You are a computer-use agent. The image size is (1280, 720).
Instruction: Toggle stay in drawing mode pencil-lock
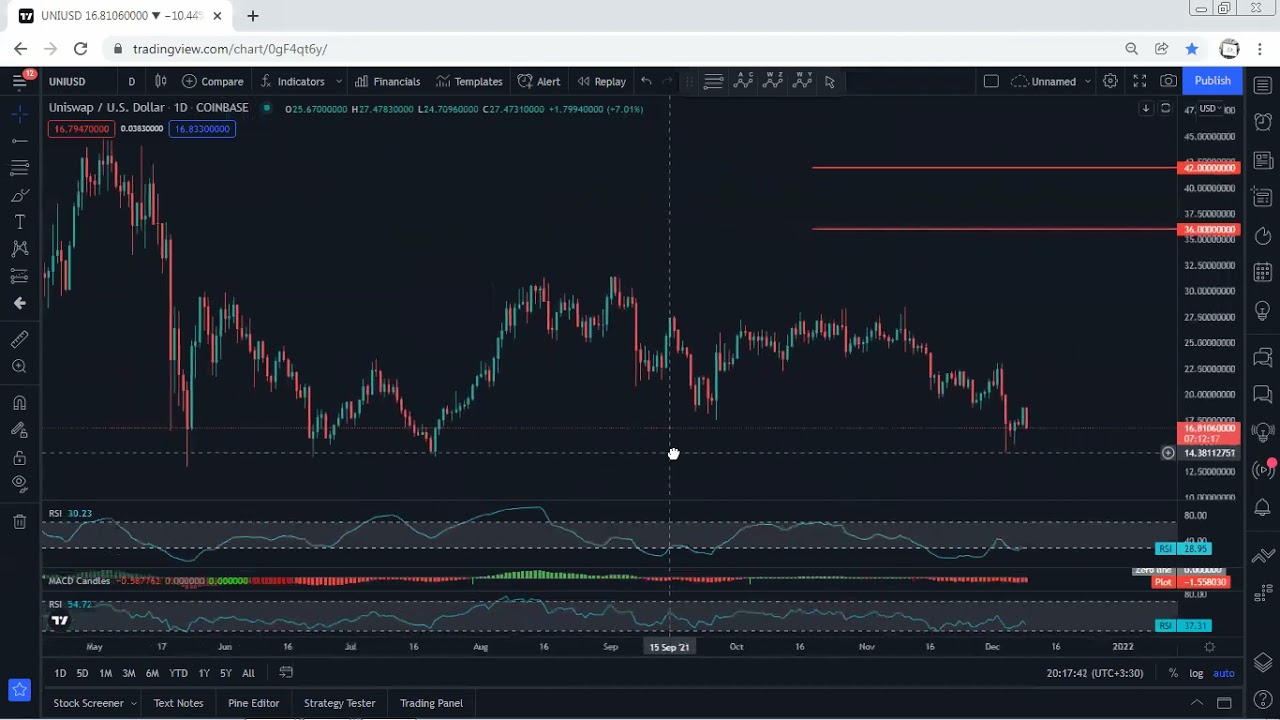coord(19,430)
